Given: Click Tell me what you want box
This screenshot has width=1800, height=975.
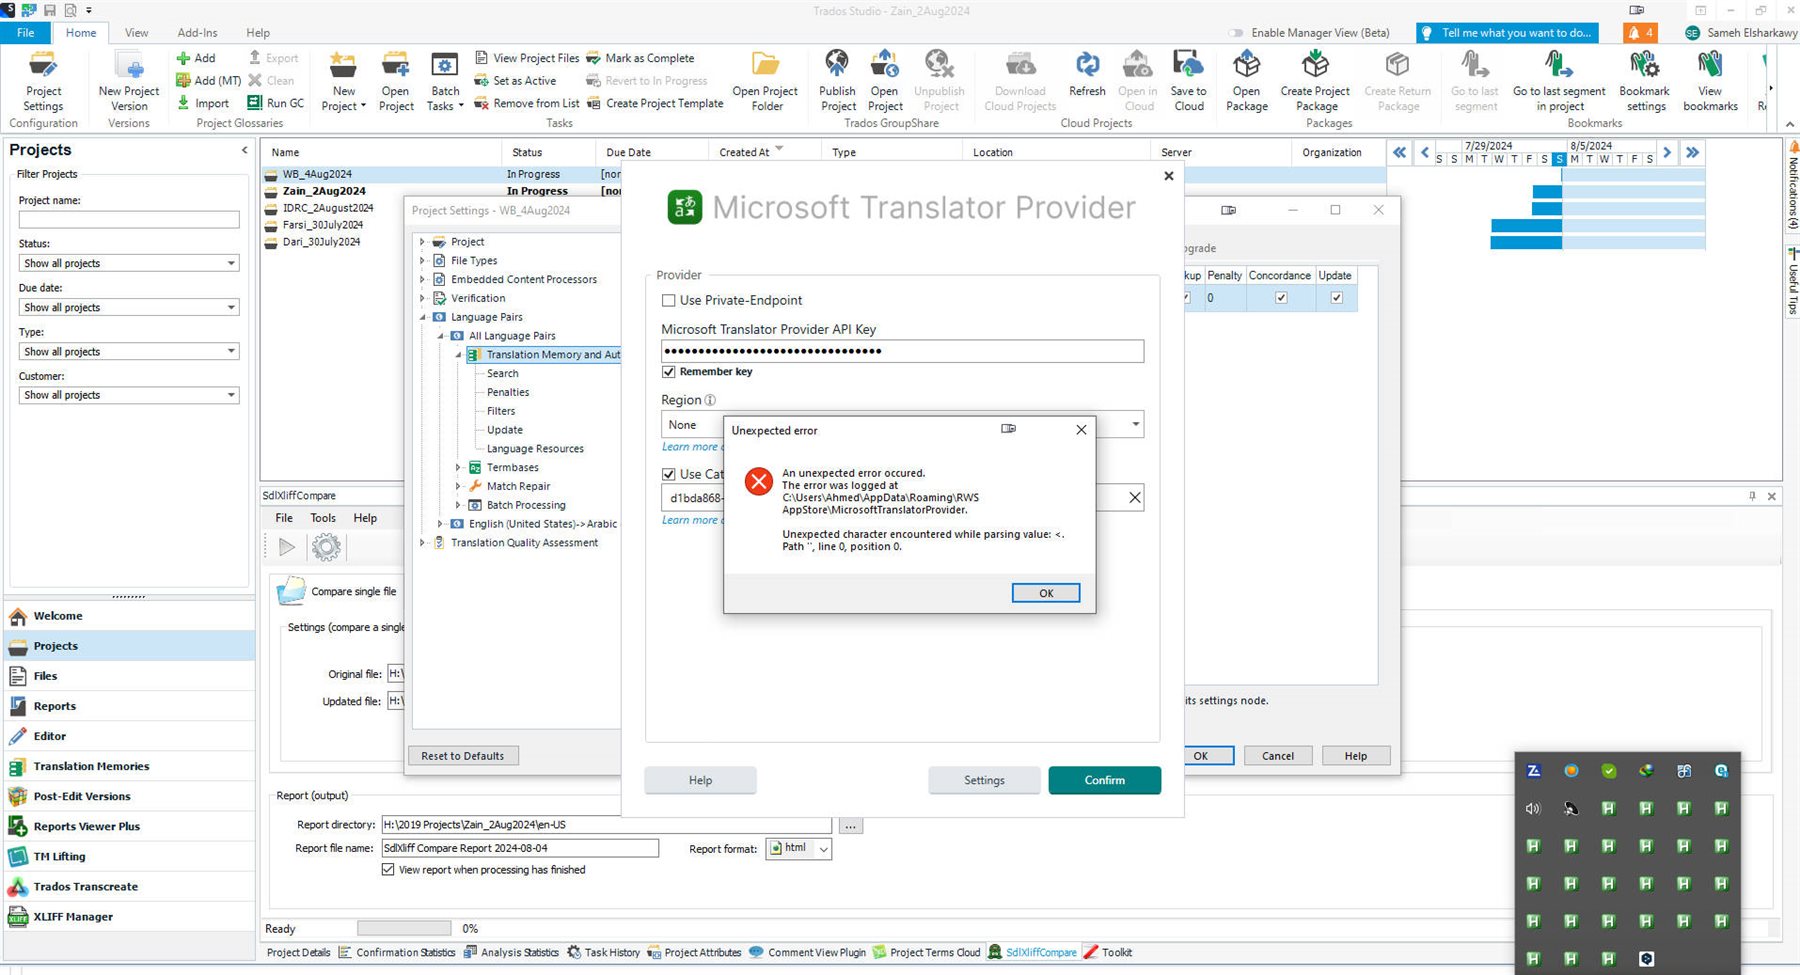Looking at the screenshot, I should [x=1506, y=33].
